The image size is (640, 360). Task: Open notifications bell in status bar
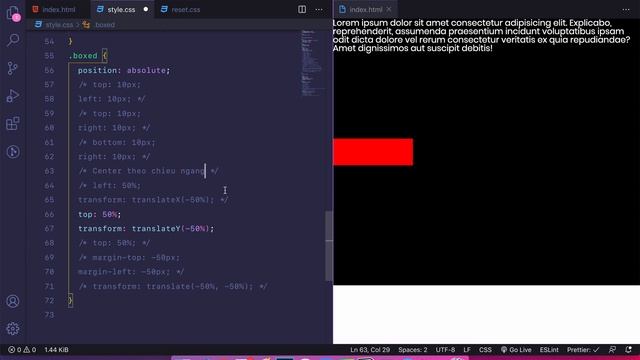(x=629, y=350)
